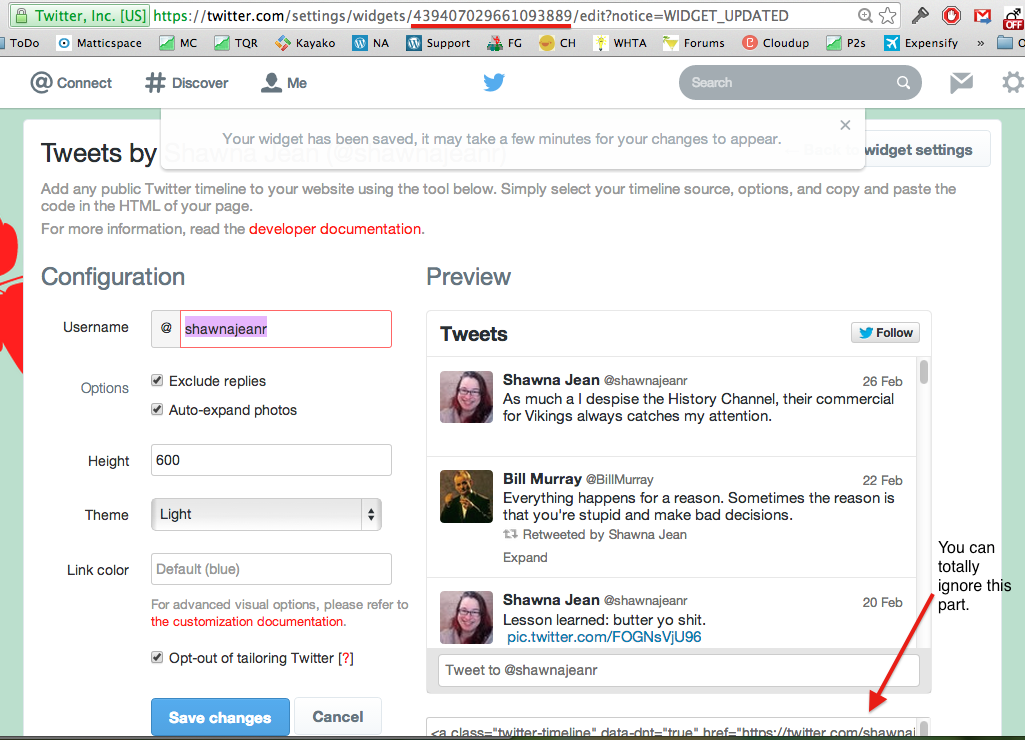
Task: Click the Save changes button
Action: [x=220, y=718]
